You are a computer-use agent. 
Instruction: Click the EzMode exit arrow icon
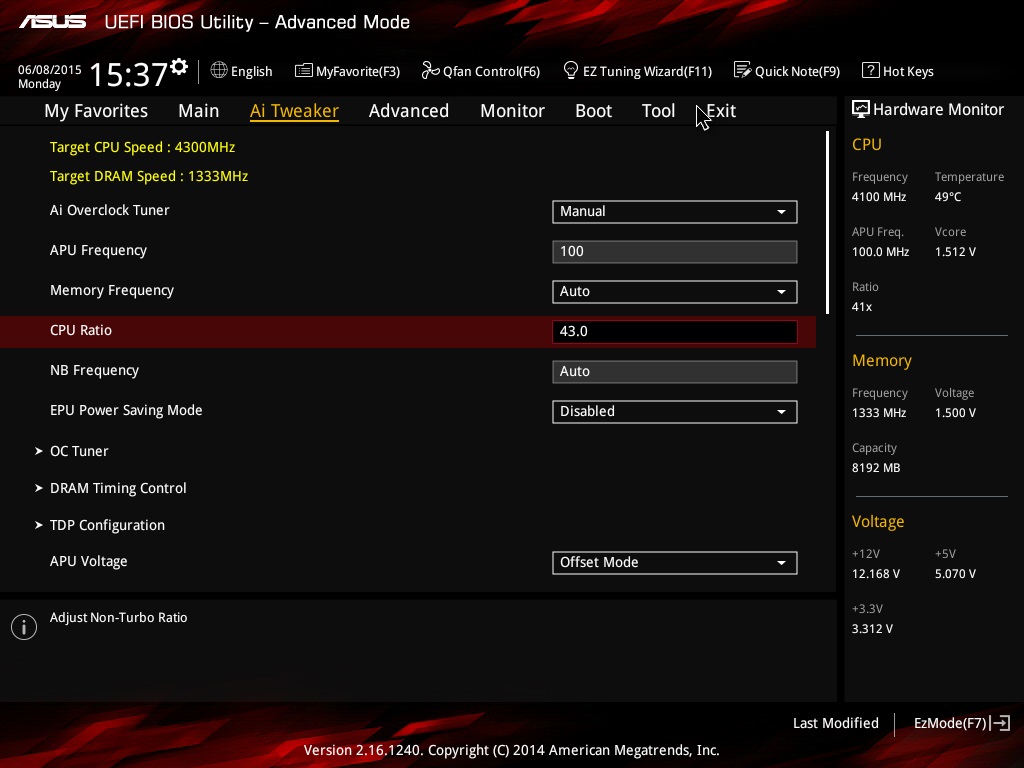click(x=1000, y=723)
